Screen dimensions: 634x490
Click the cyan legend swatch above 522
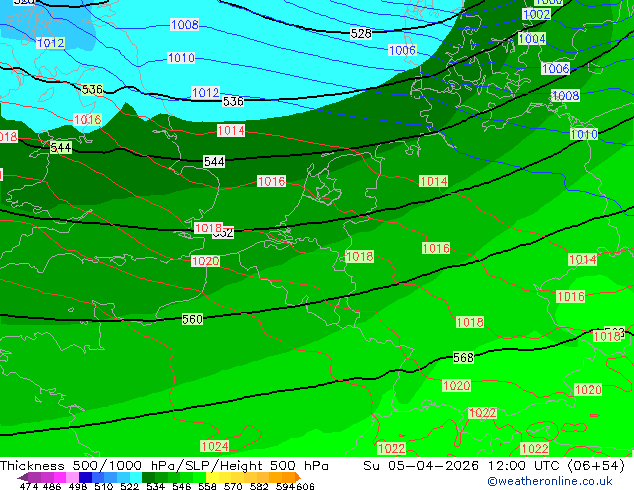136,477
